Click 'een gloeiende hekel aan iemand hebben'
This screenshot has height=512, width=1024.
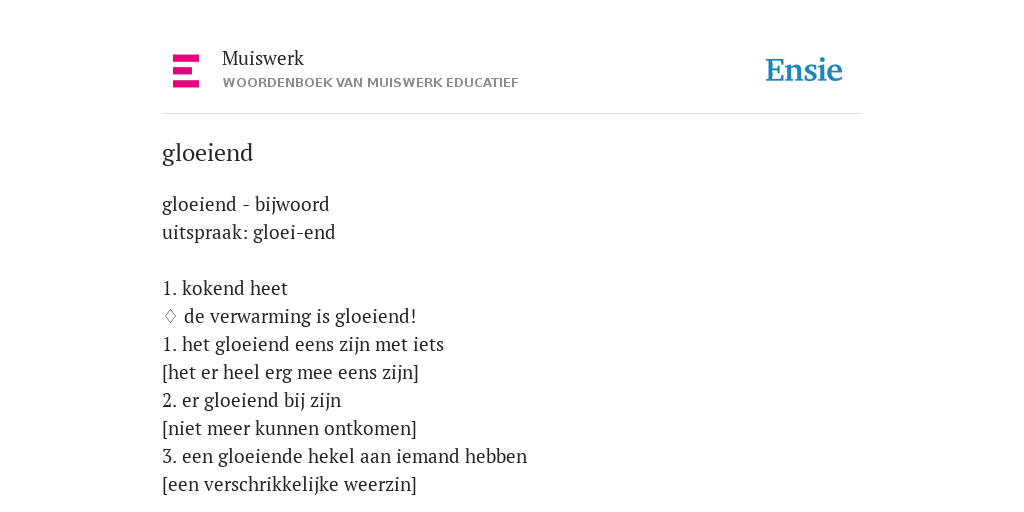(354, 456)
